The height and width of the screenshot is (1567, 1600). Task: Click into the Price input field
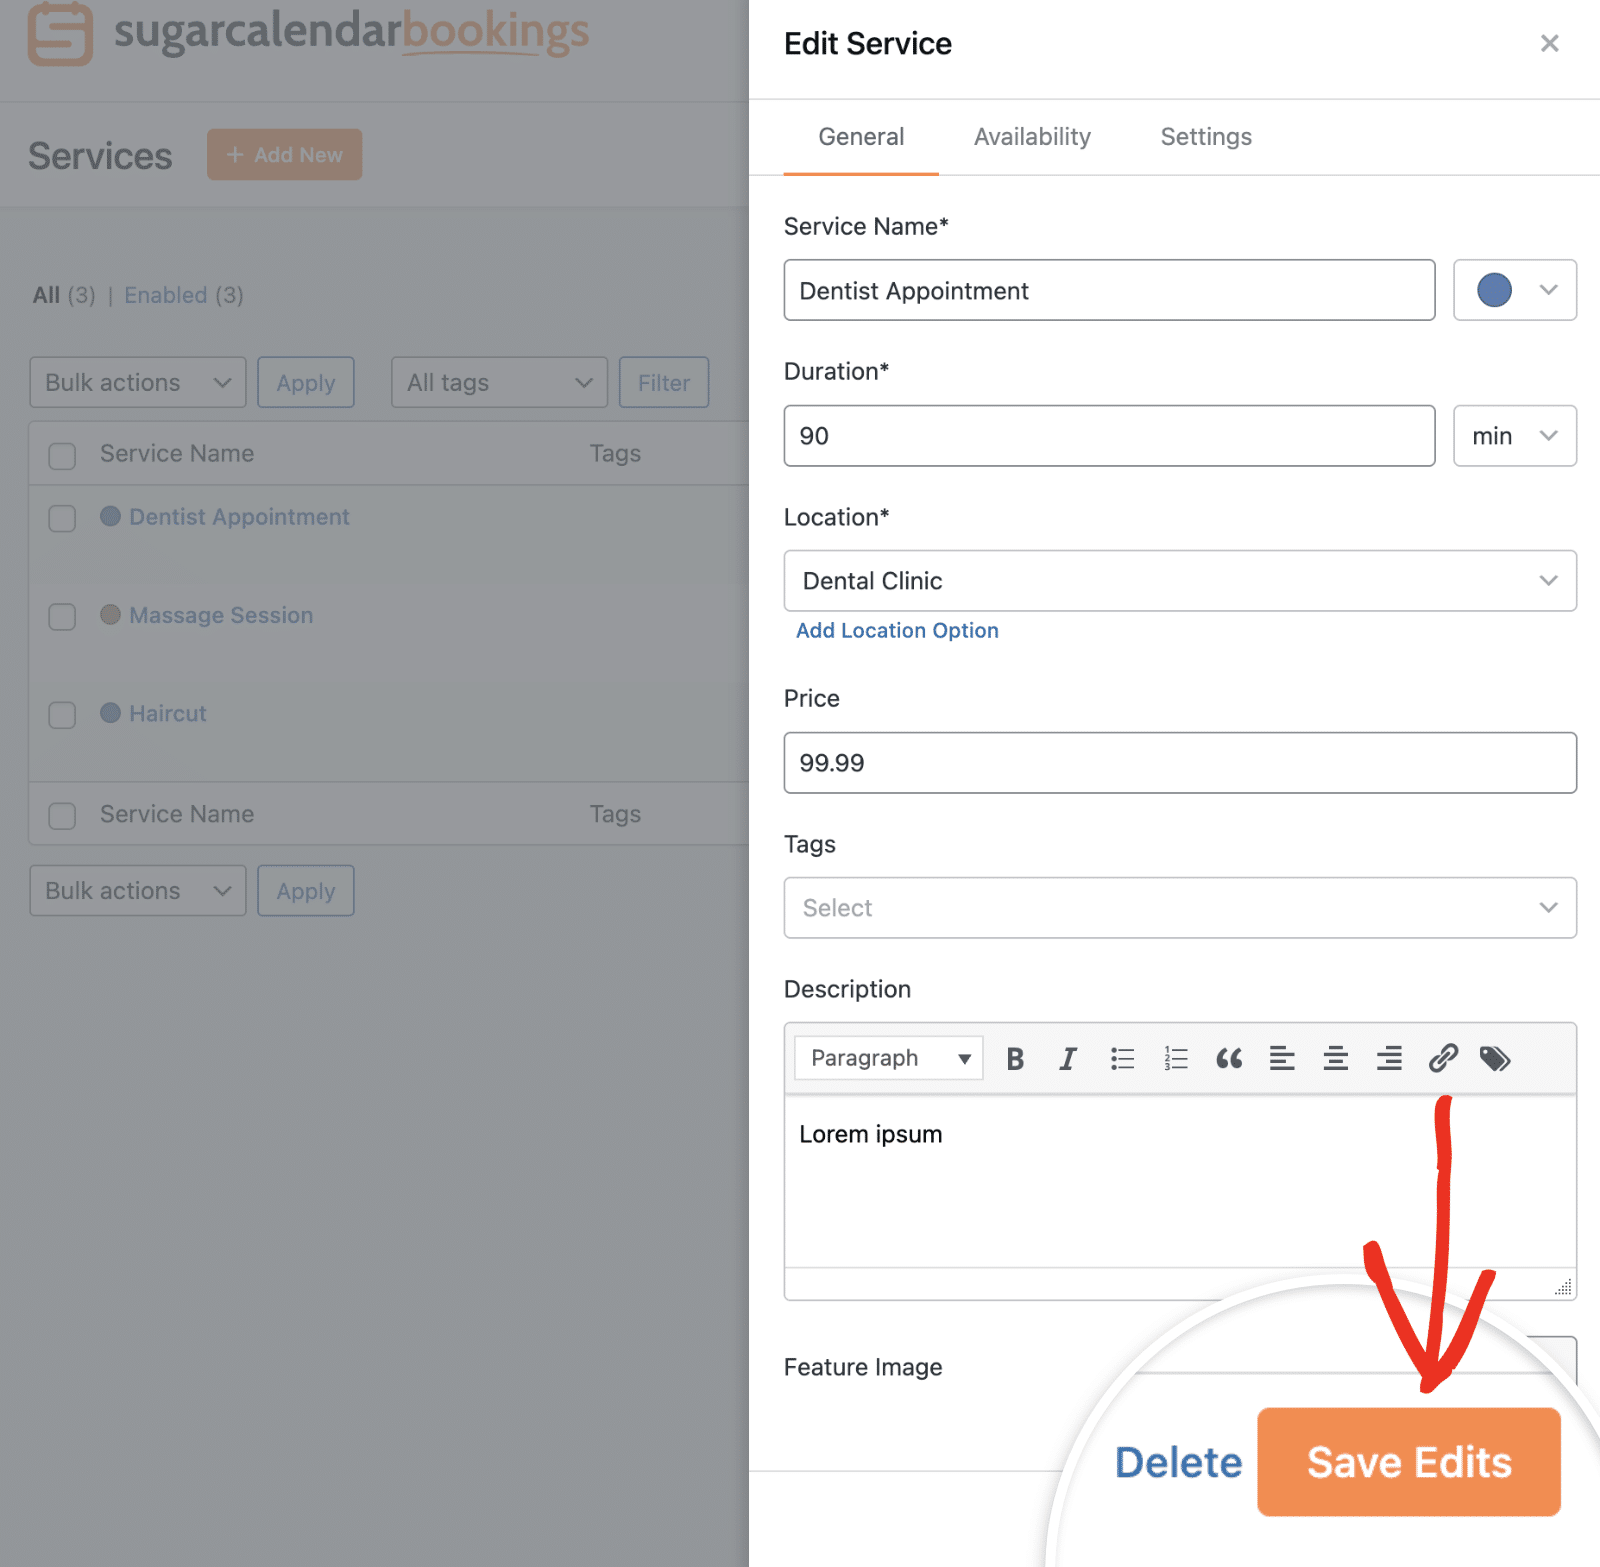tap(1179, 763)
